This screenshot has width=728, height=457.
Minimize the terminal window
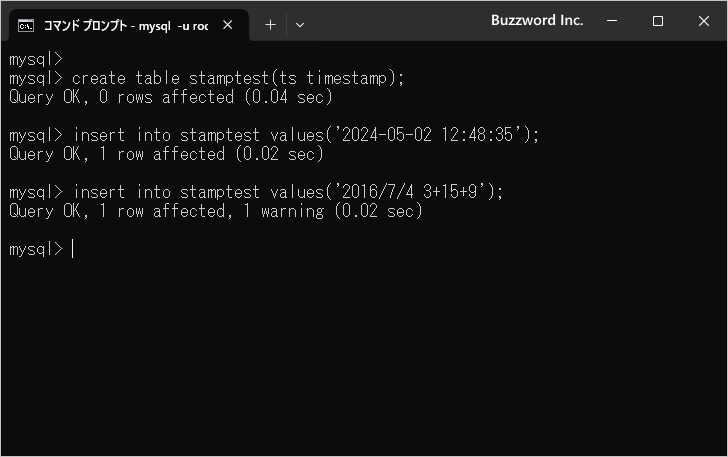[x=612, y=20]
